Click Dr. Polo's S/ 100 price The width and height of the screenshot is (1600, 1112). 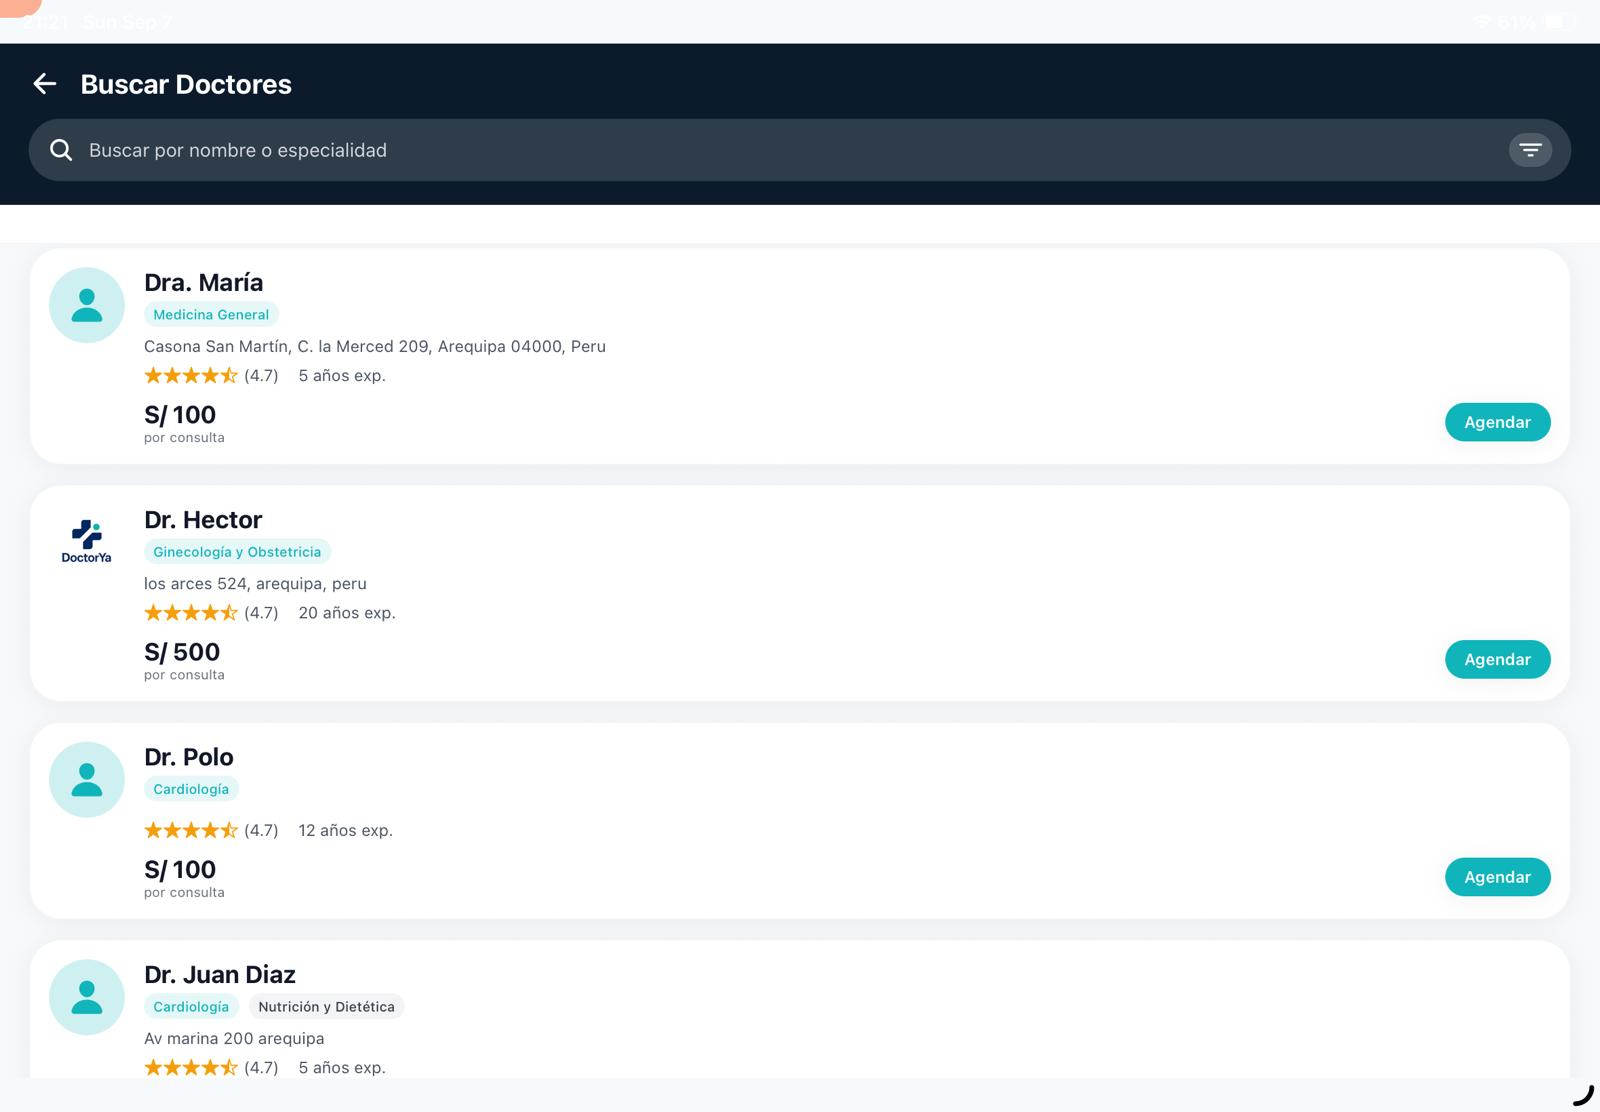(x=180, y=870)
